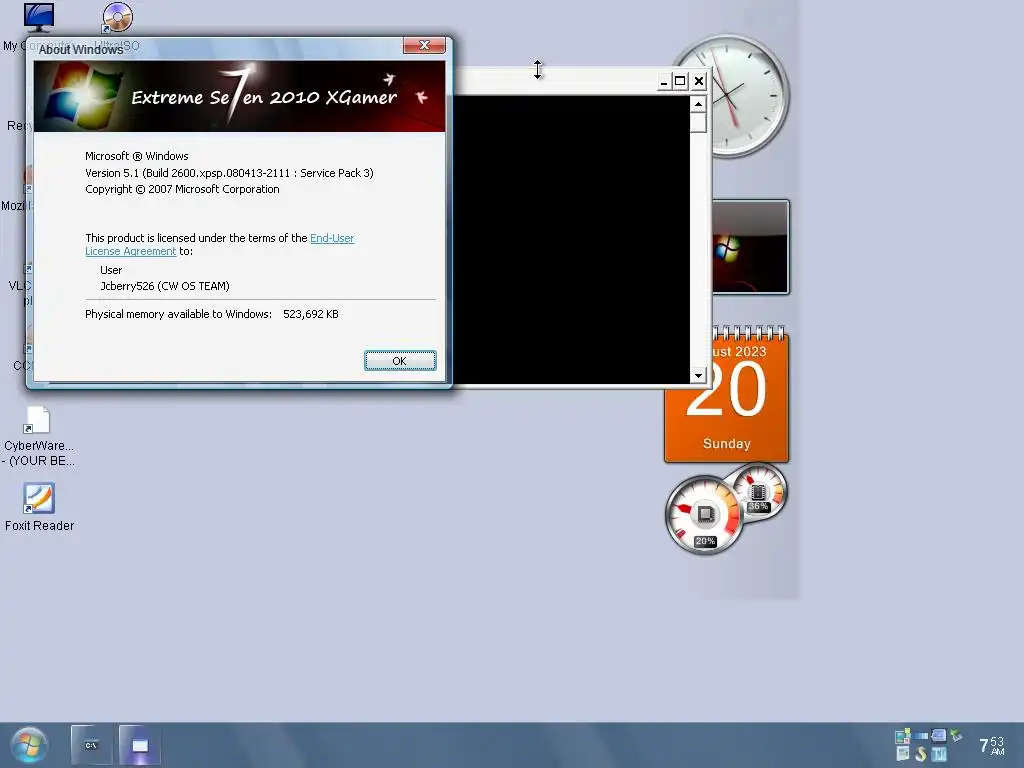
Task: Click the console window scrollbar thumb
Action: pos(698,123)
